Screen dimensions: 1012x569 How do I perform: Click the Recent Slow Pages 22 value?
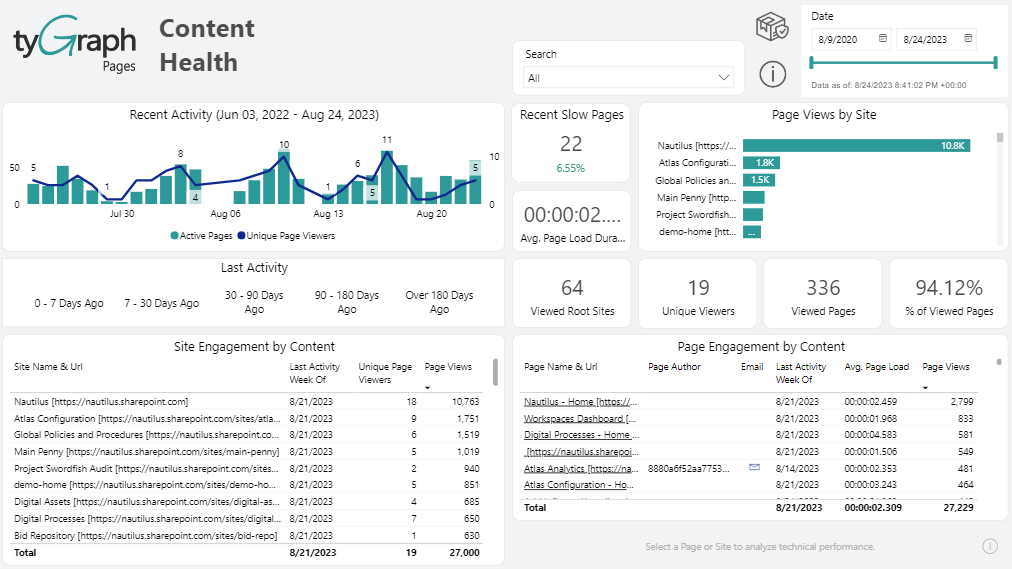(571, 144)
